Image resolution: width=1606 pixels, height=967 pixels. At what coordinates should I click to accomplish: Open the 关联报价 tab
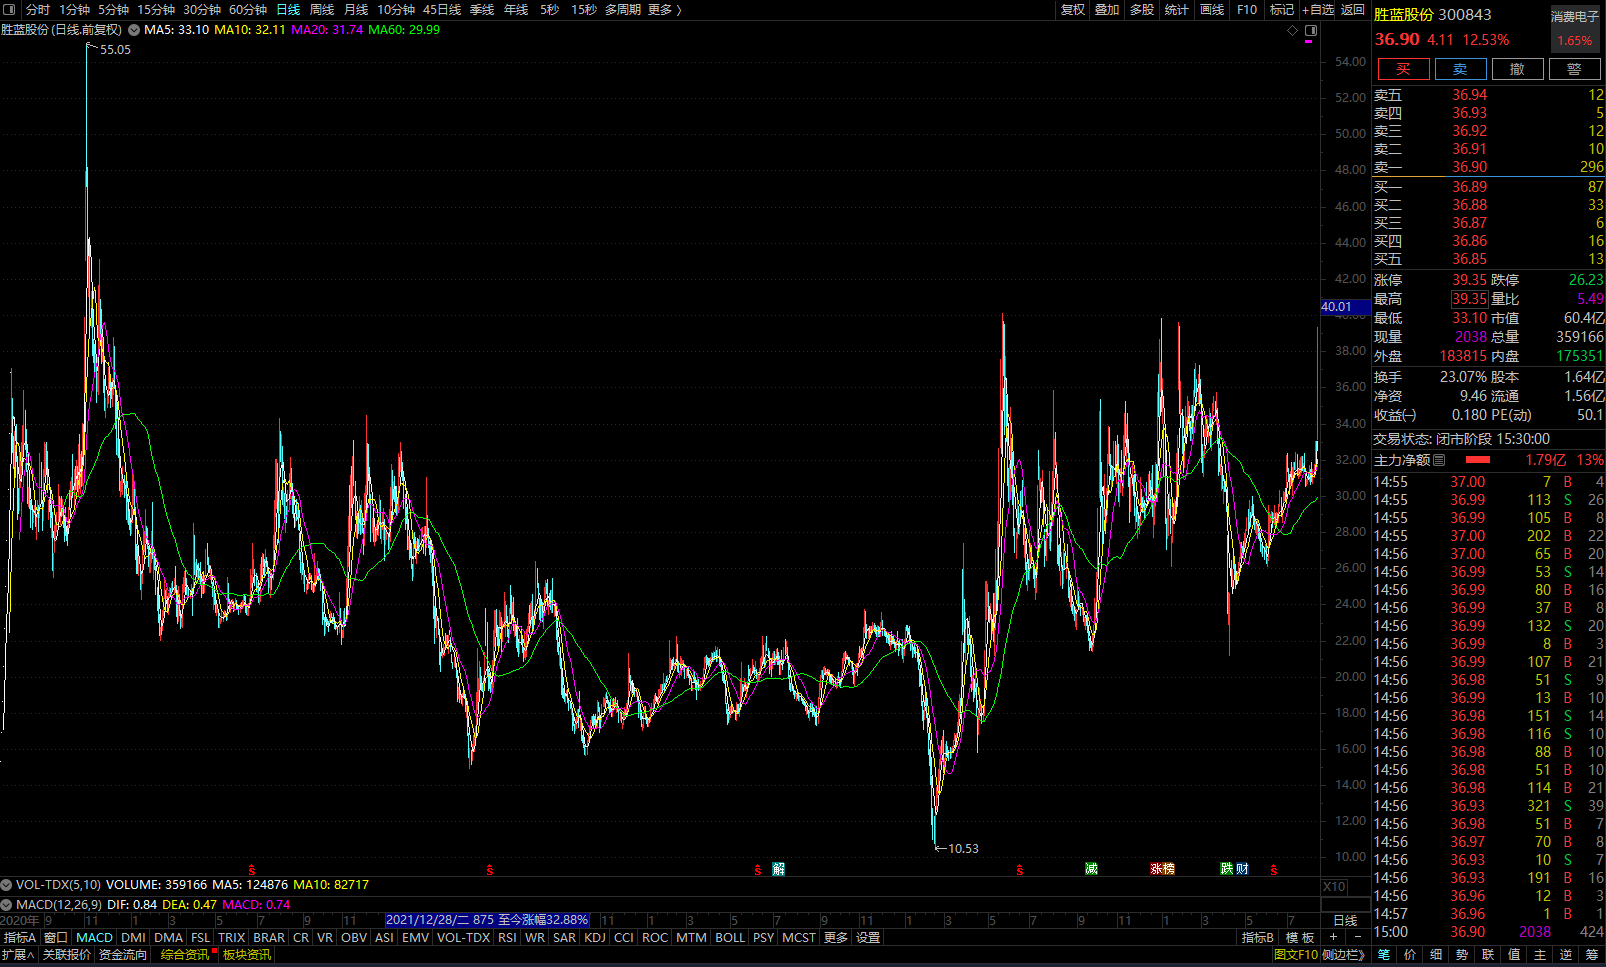(66, 955)
